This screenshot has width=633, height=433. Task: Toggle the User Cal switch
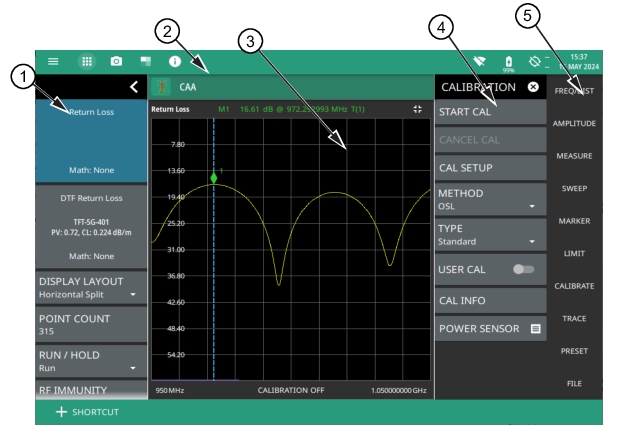coord(521,270)
